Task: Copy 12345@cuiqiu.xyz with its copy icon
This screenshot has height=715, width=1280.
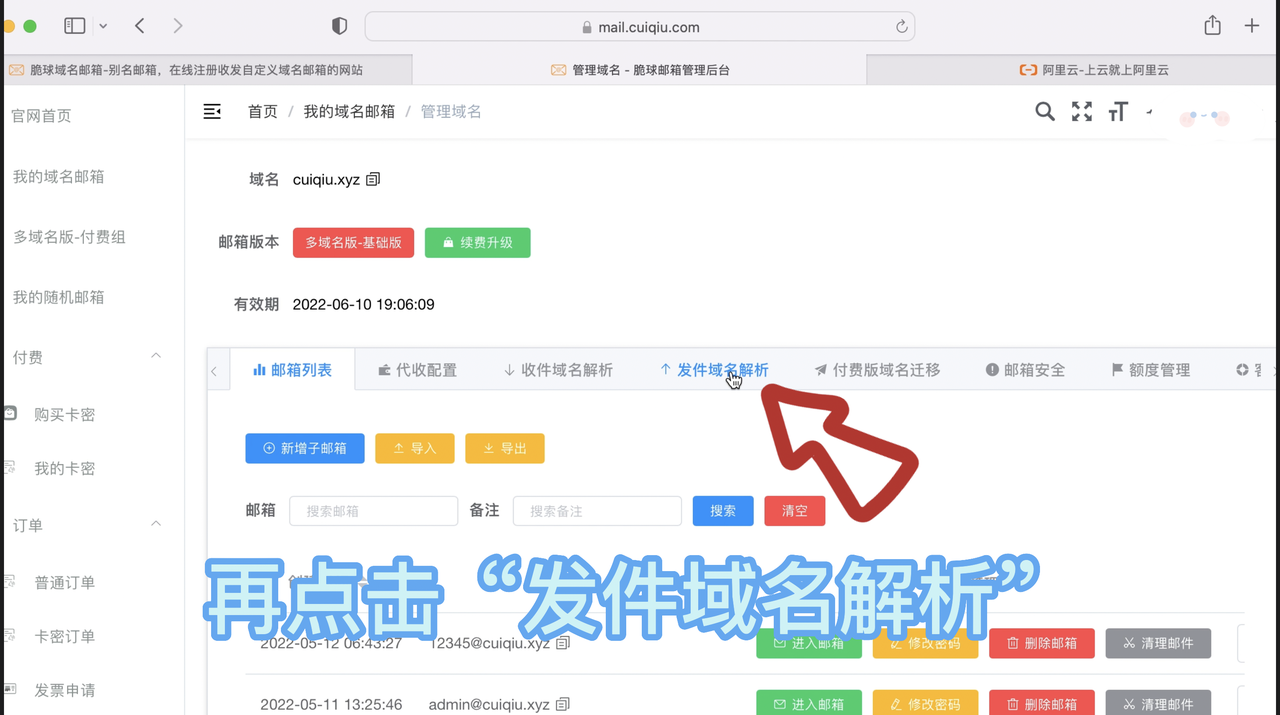Action: tap(563, 643)
